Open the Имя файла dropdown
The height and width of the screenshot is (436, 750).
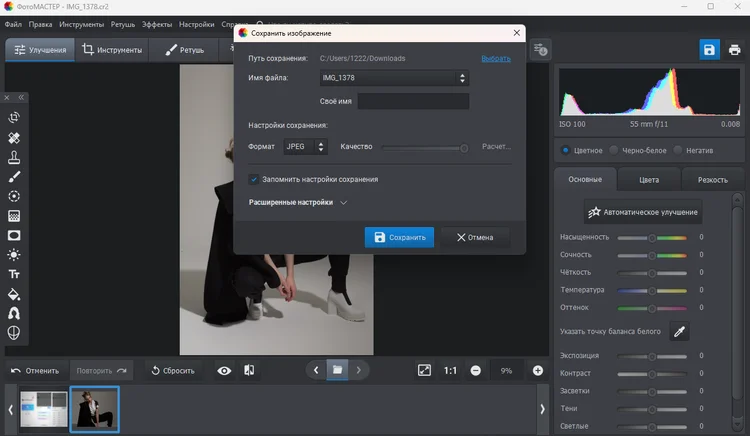tap(393, 78)
